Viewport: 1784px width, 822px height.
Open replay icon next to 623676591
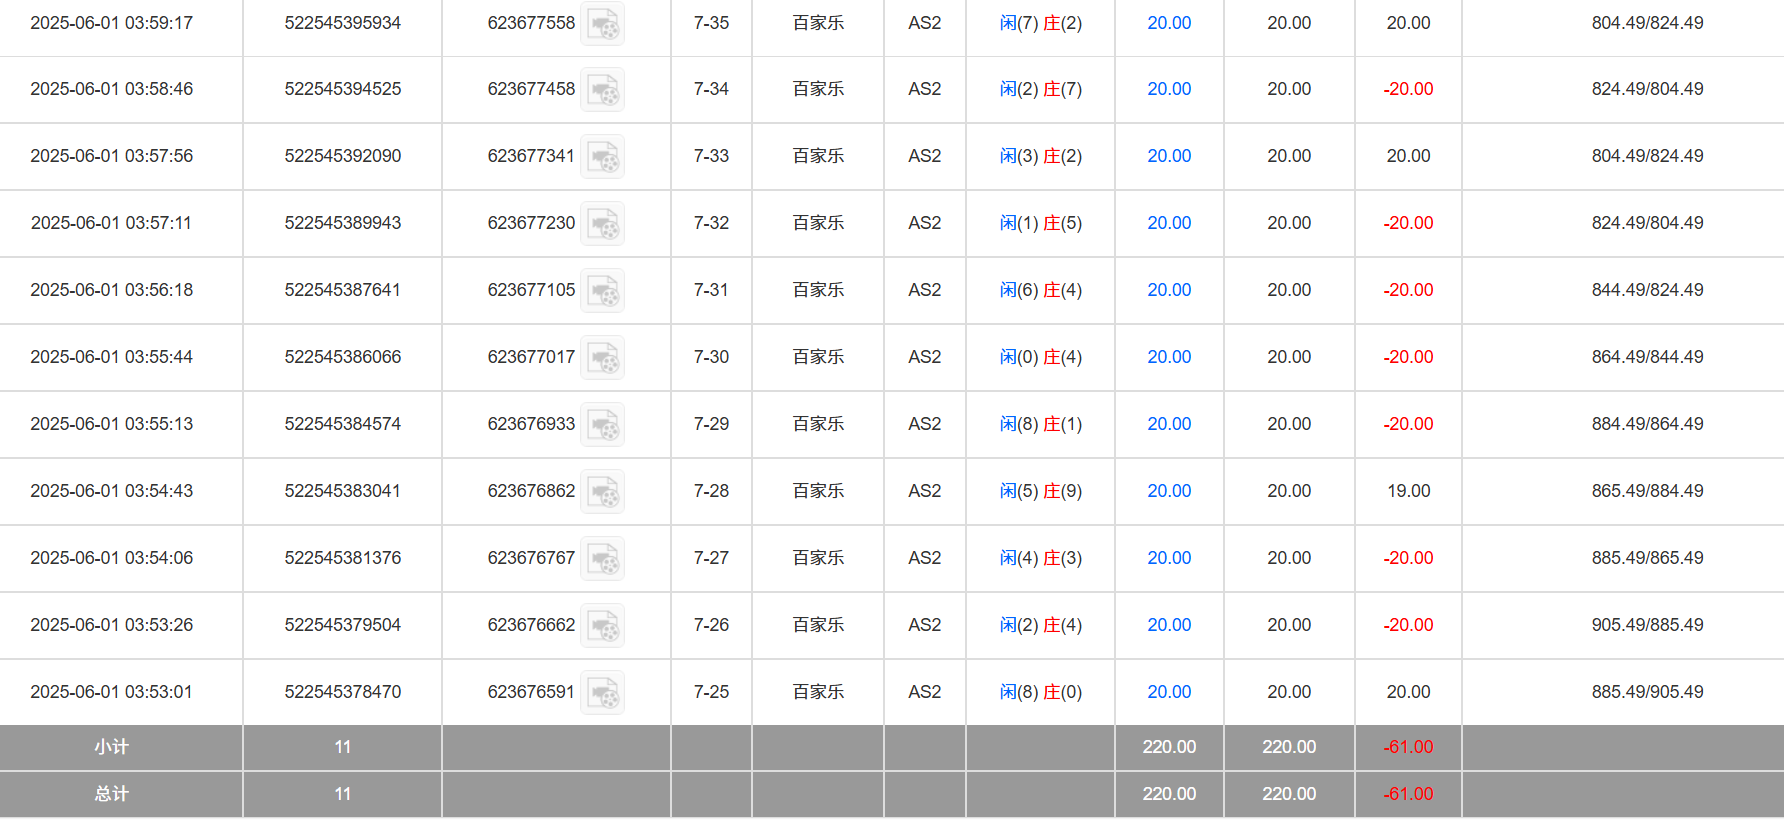click(603, 693)
